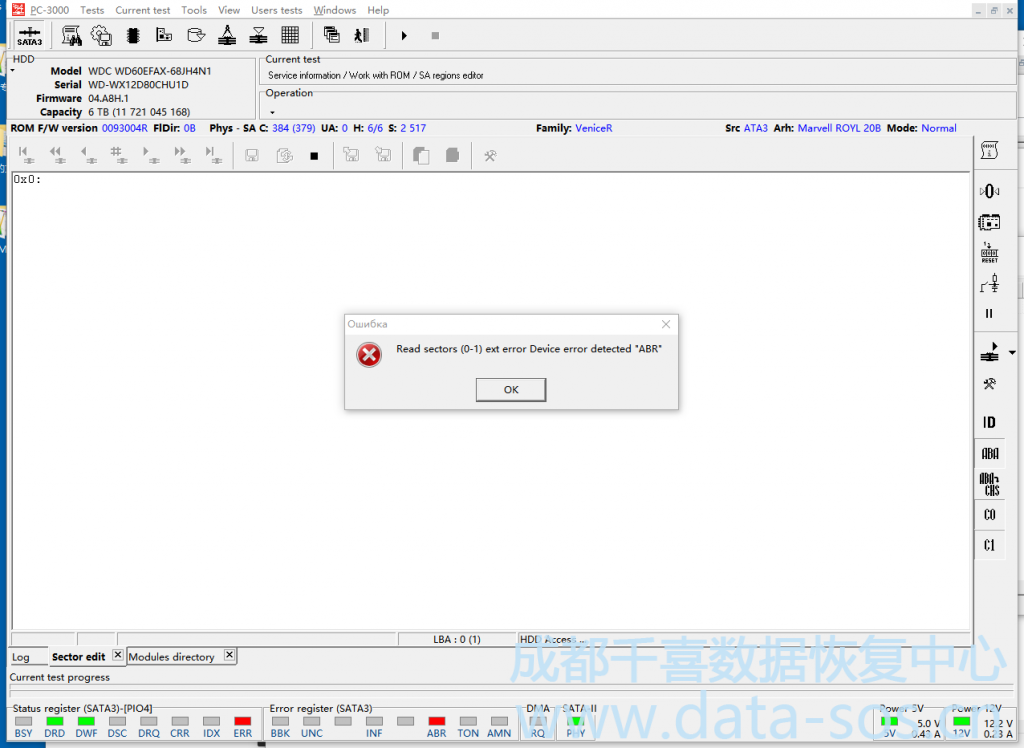The image size is (1024, 748).
Task: Expand the Operation panel dropdown arrow
Action: click(272, 112)
